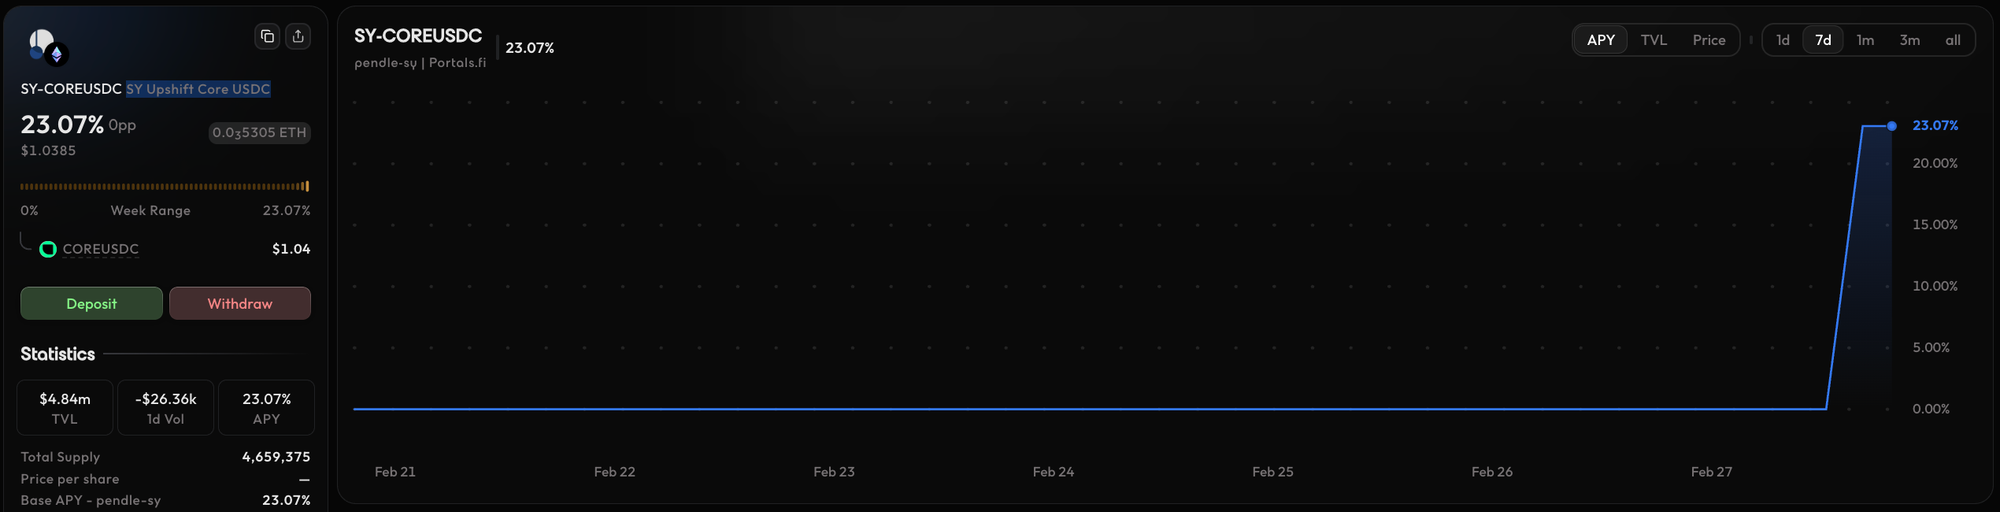Select the 1d time range
This screenshot has width=2000, height=512.
pyautogui.click(x=1783, y=40)
